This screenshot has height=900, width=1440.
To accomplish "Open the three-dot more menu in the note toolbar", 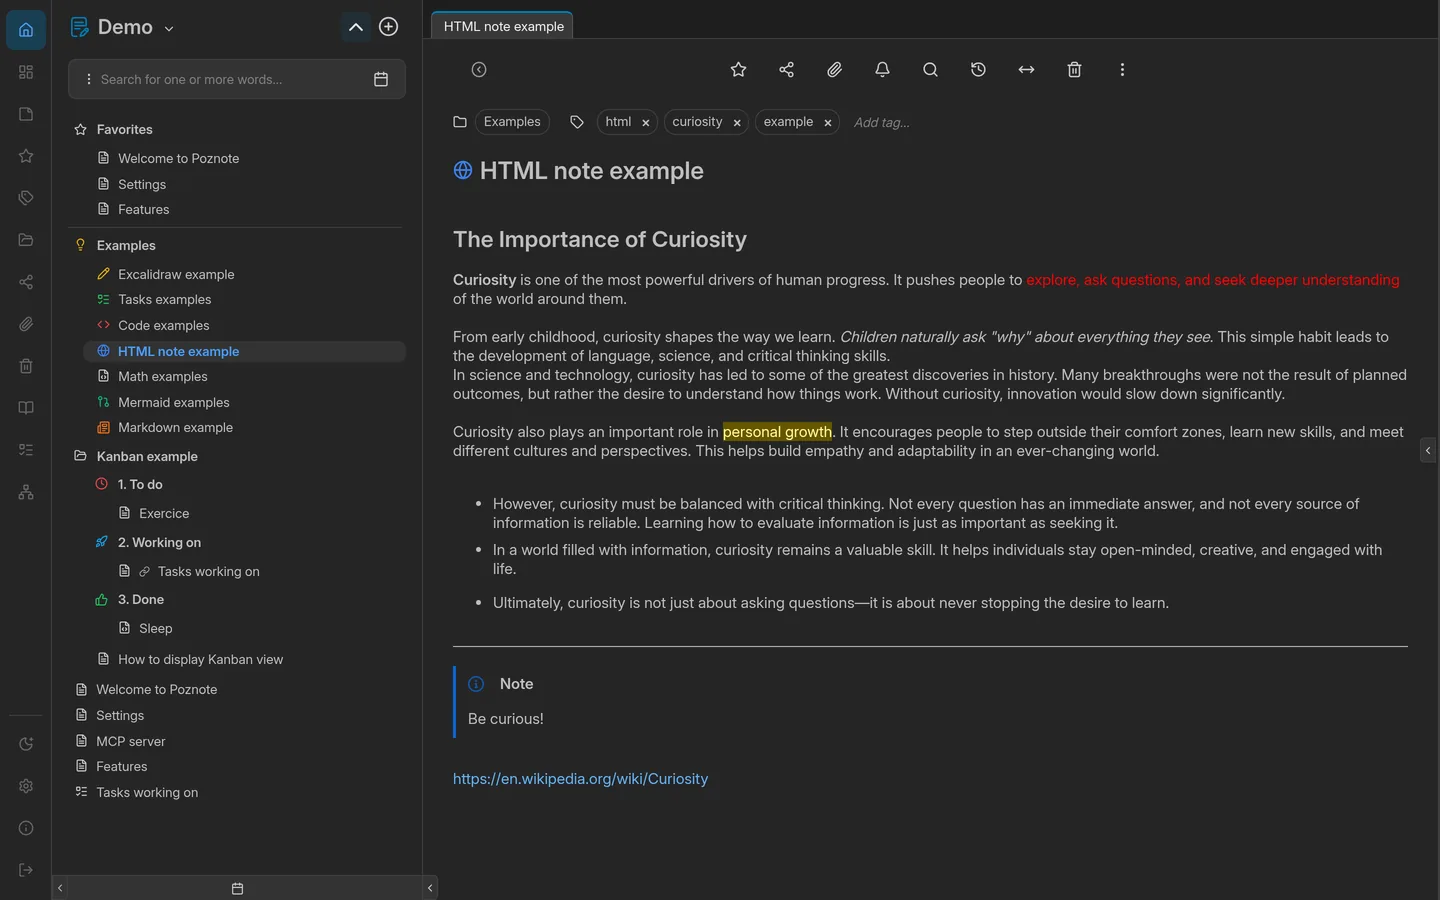I will tap(1122, 70).
